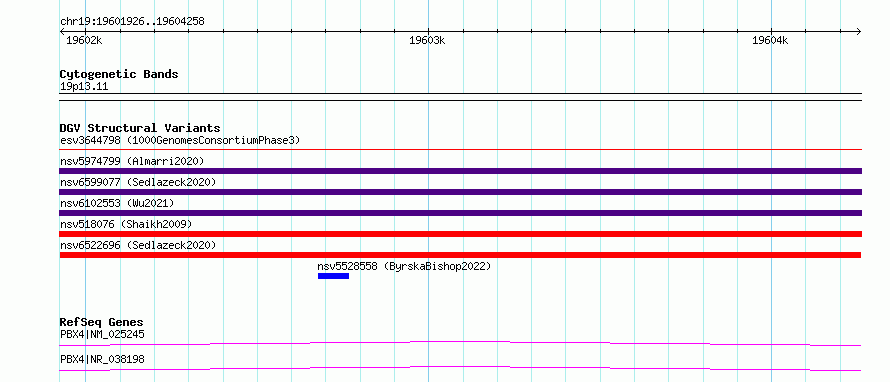Click the chr19:19601926..19604258 coordinate text
Image resolution: width=890 pixels, height=382 pixels.
pos(132,22)
